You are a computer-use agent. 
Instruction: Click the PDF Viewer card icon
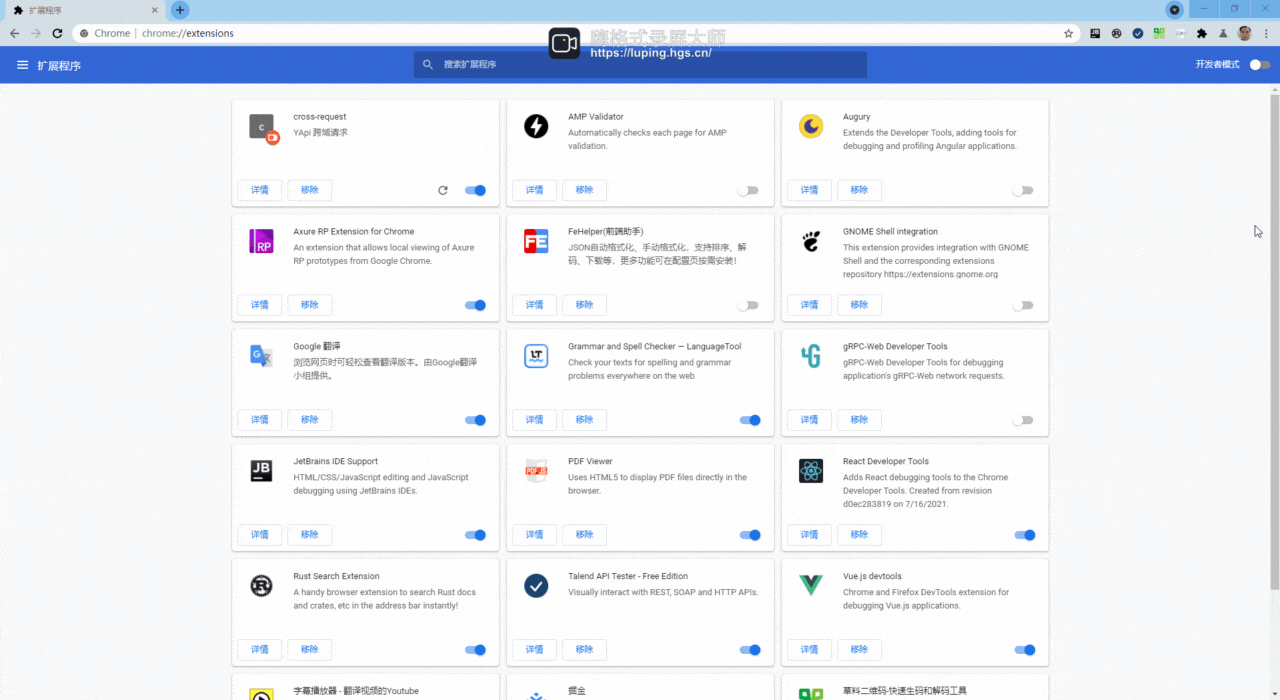(x=536, y=471)
